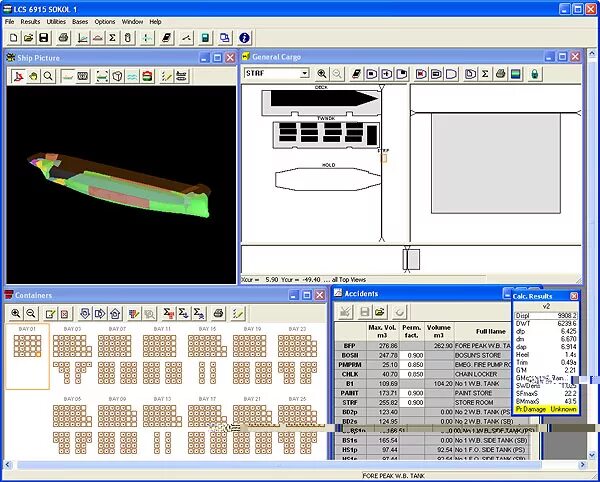Viewport: 600px width, 482px height.
Task: Open the stability curve graph icon in the main toolbar
Action: (x=83, y=38)
